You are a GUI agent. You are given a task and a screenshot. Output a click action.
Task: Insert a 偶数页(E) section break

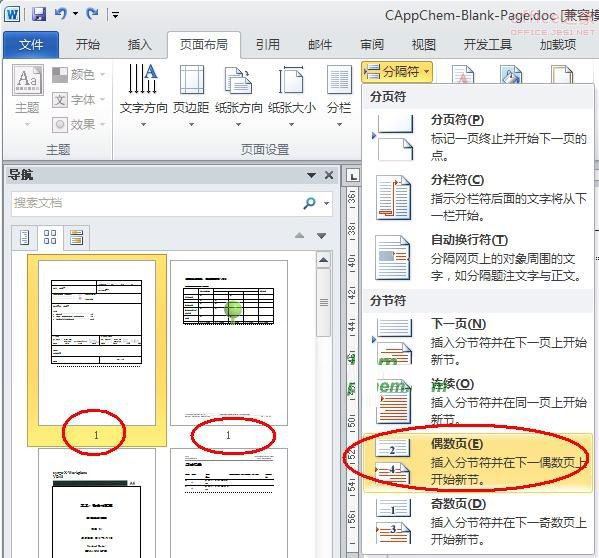478,462
